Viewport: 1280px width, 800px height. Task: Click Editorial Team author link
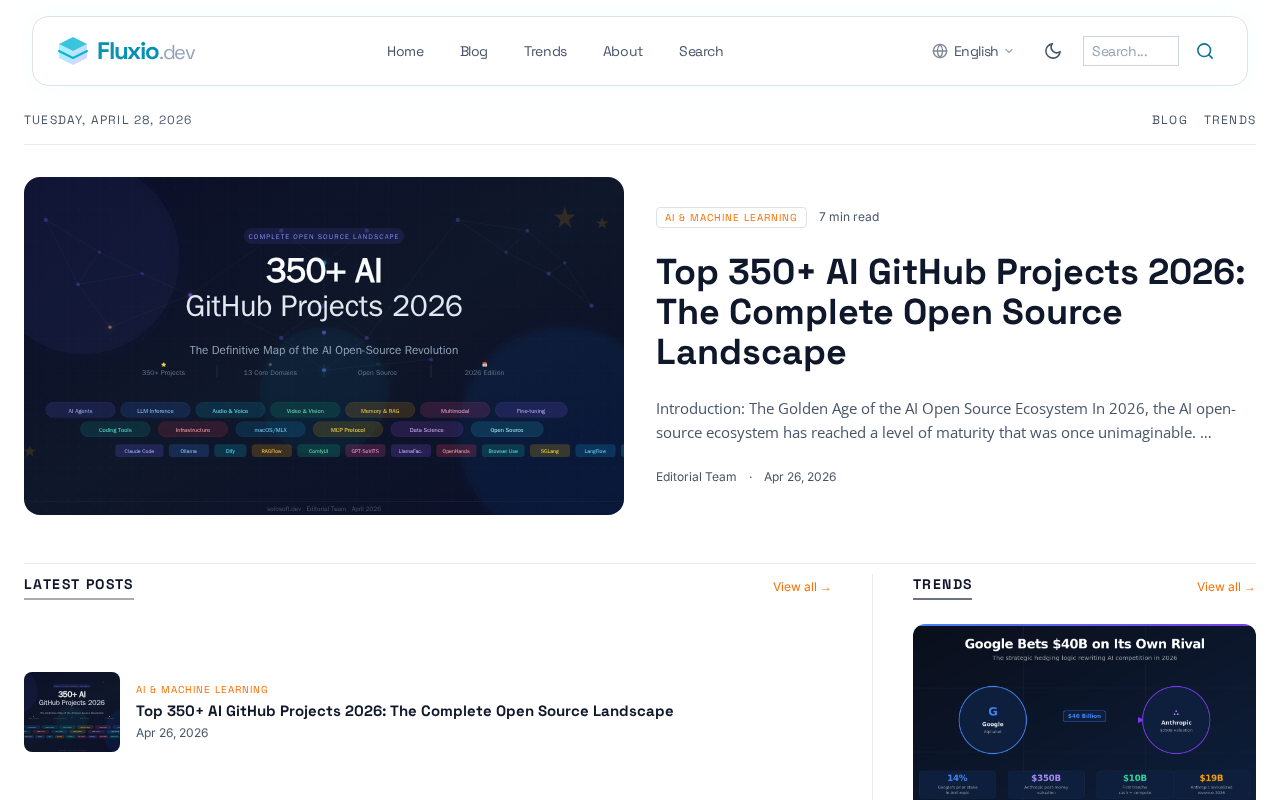(x=696, y=477)
